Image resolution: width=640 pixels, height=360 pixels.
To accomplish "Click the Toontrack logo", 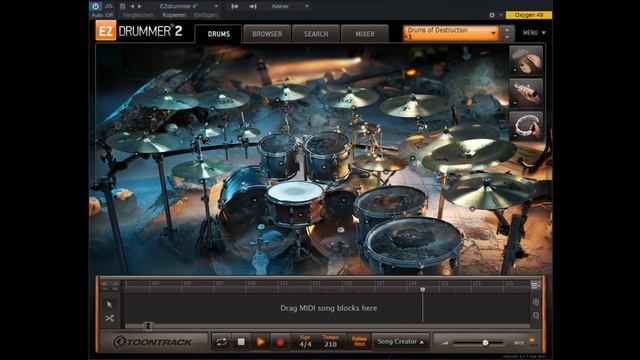I will 153,342.
